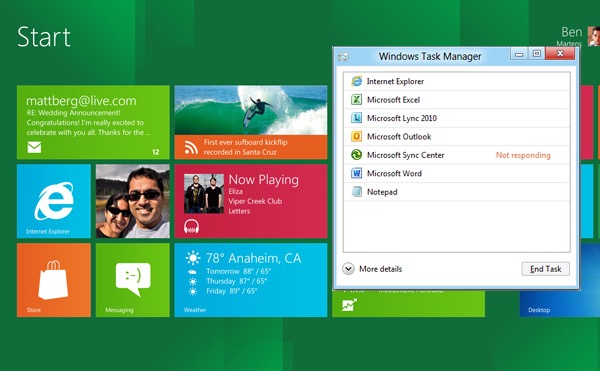The width and height of the screenshot is (600, 371).
Task: Click the RSS feed icon on news tile
Action: (191, 147)
